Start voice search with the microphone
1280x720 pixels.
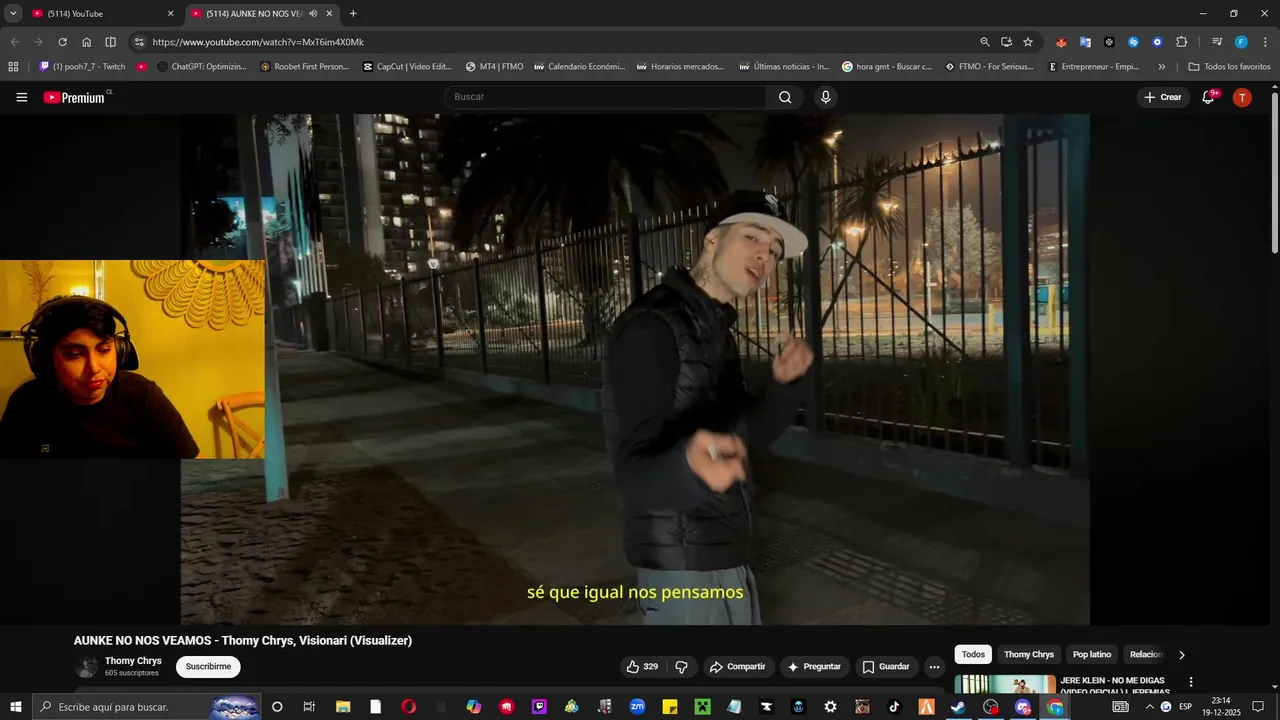(x=825, y=97)
